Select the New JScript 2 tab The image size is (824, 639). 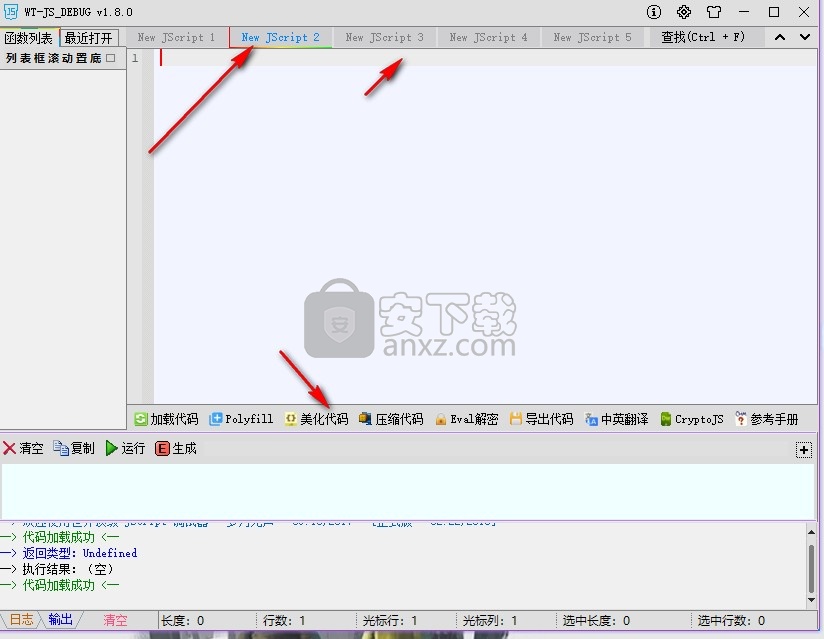tap(280, 37)
